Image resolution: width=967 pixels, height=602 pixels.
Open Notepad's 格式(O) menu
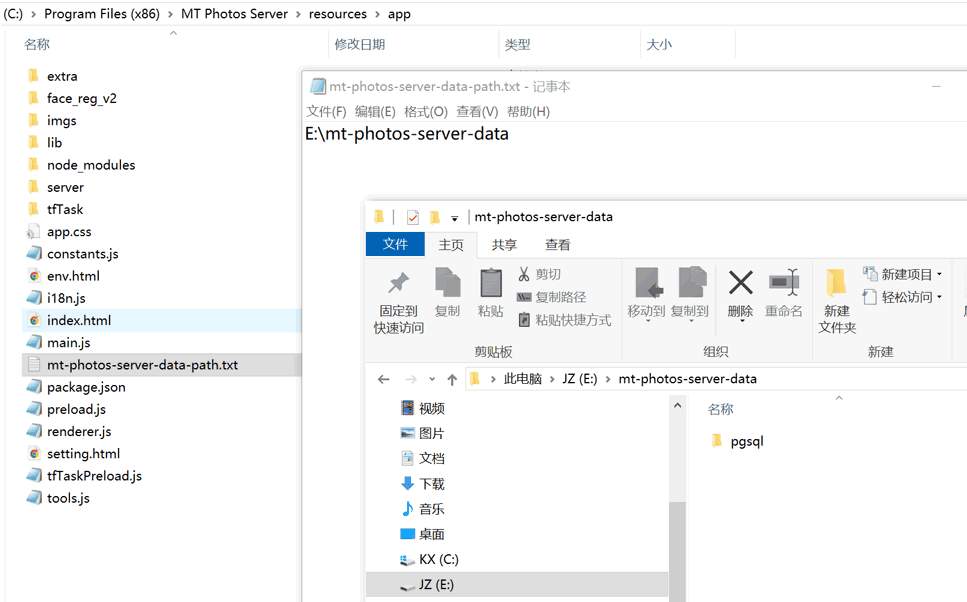pos(425,112)
